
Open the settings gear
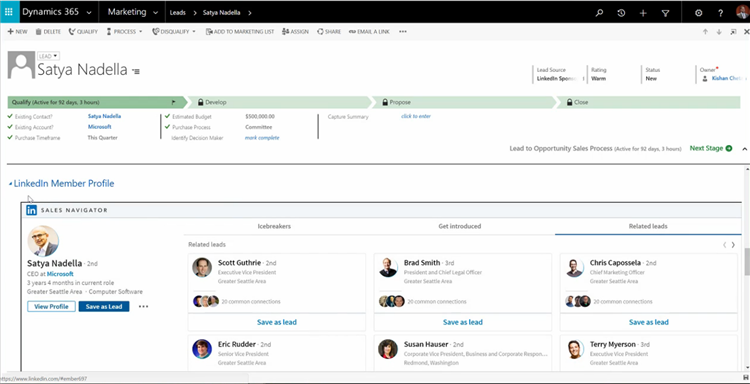coord(698,13)
